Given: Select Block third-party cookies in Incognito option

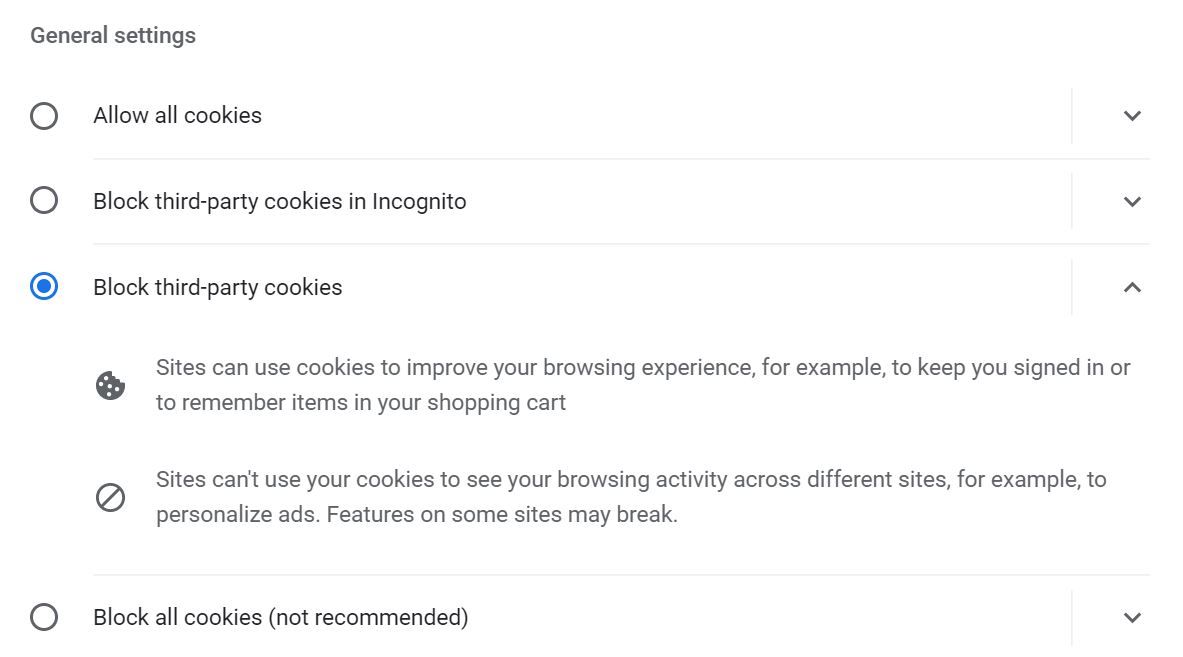Looking at the screenshot, I should pos(44,200).
